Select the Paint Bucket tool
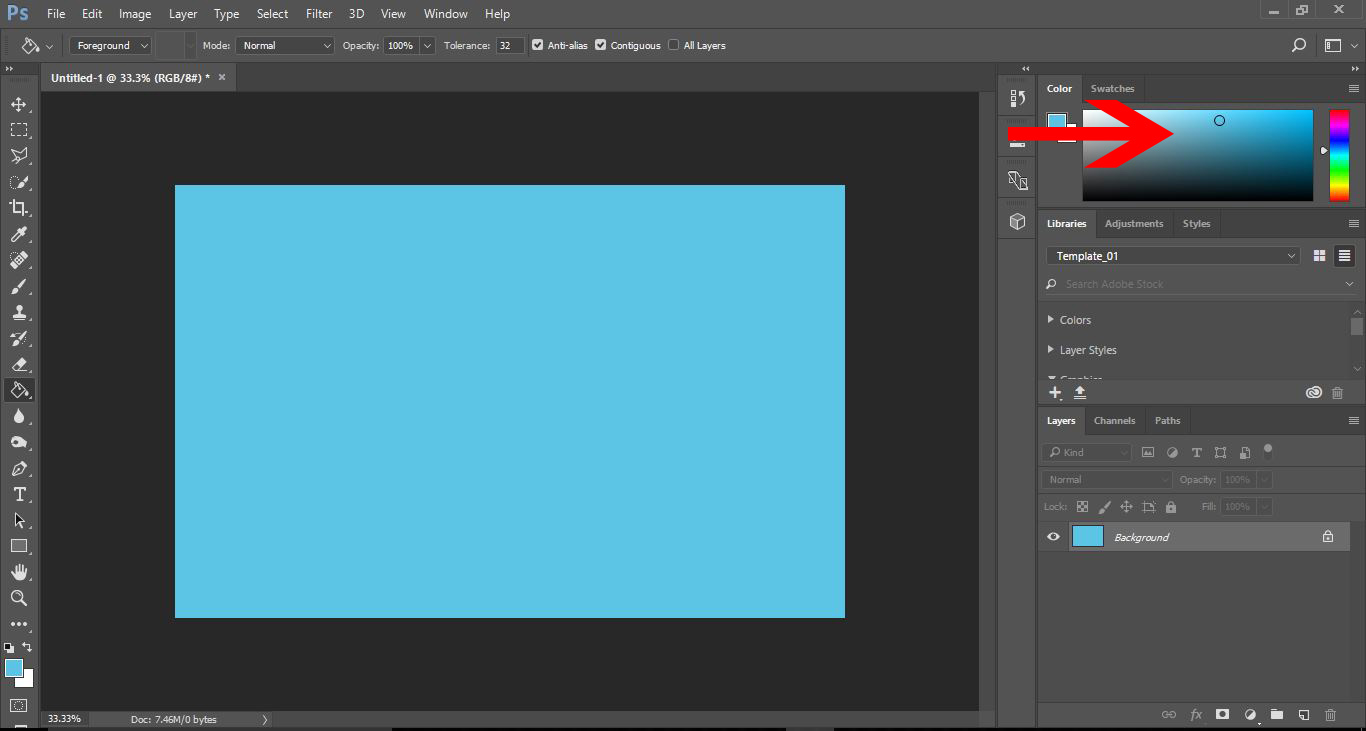Screen dimensions: 1366x731 19,390
